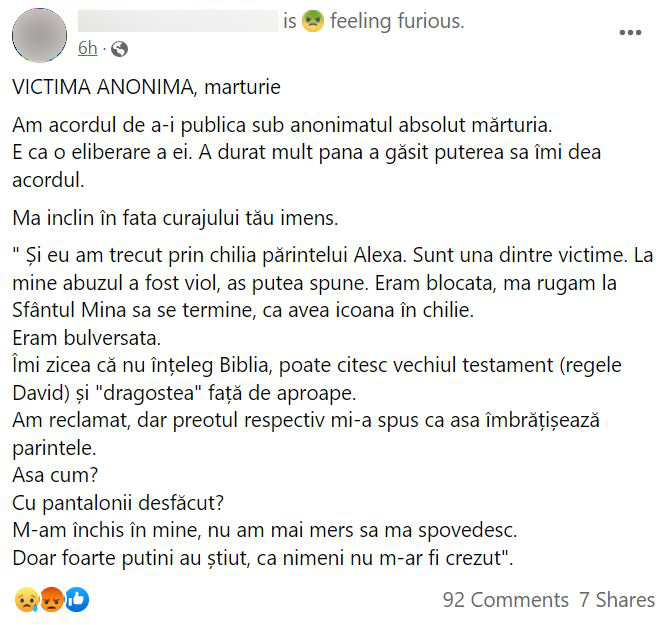Open the 92 Comments link
Viewport: 669px width, 625px height.
[x=505, y=600]
